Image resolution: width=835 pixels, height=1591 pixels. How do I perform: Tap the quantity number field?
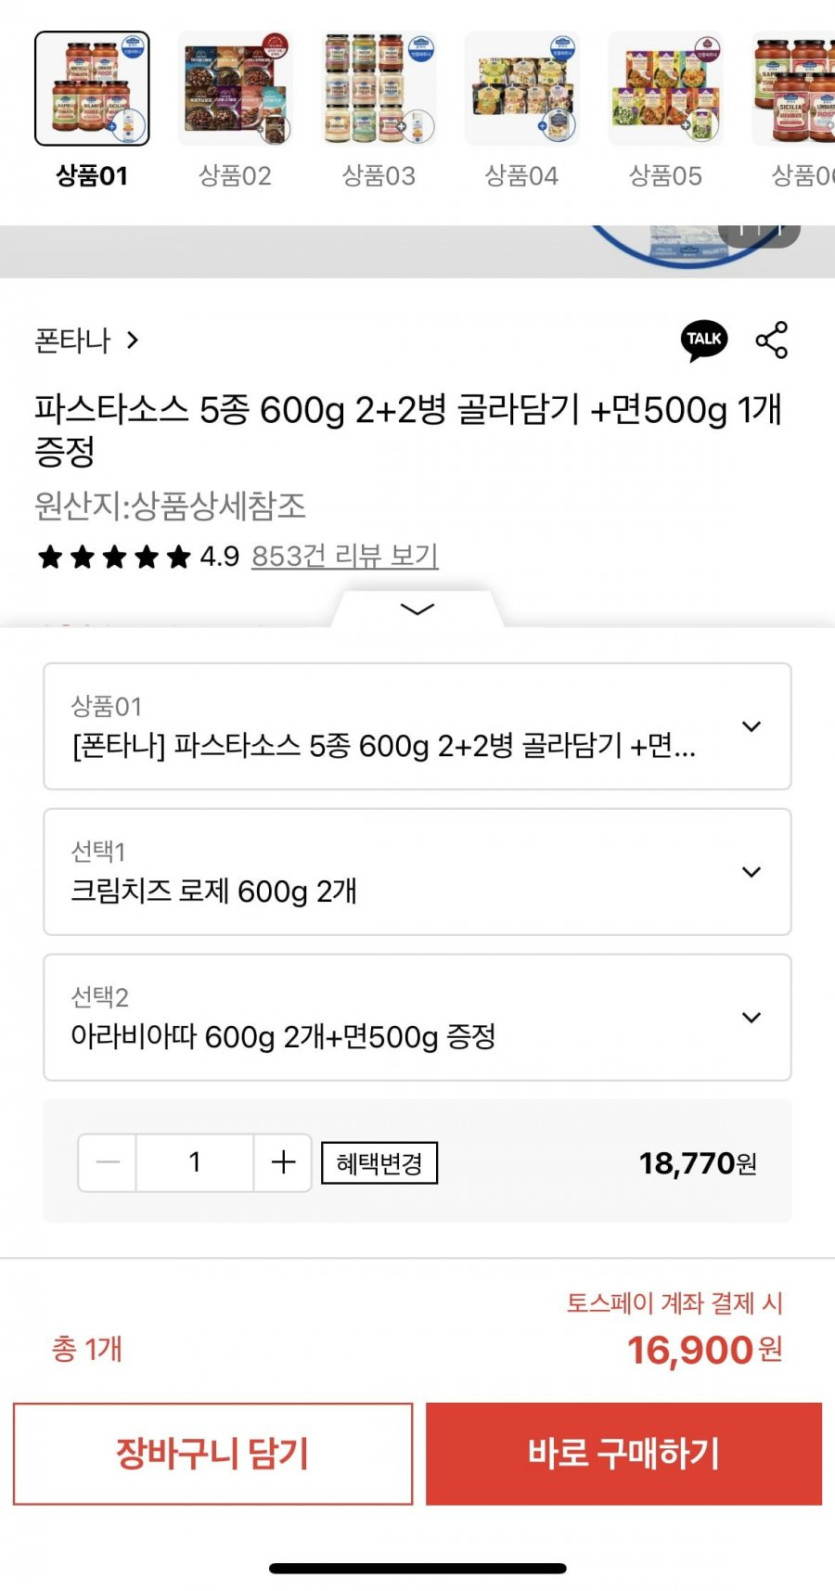(195, 1162)
